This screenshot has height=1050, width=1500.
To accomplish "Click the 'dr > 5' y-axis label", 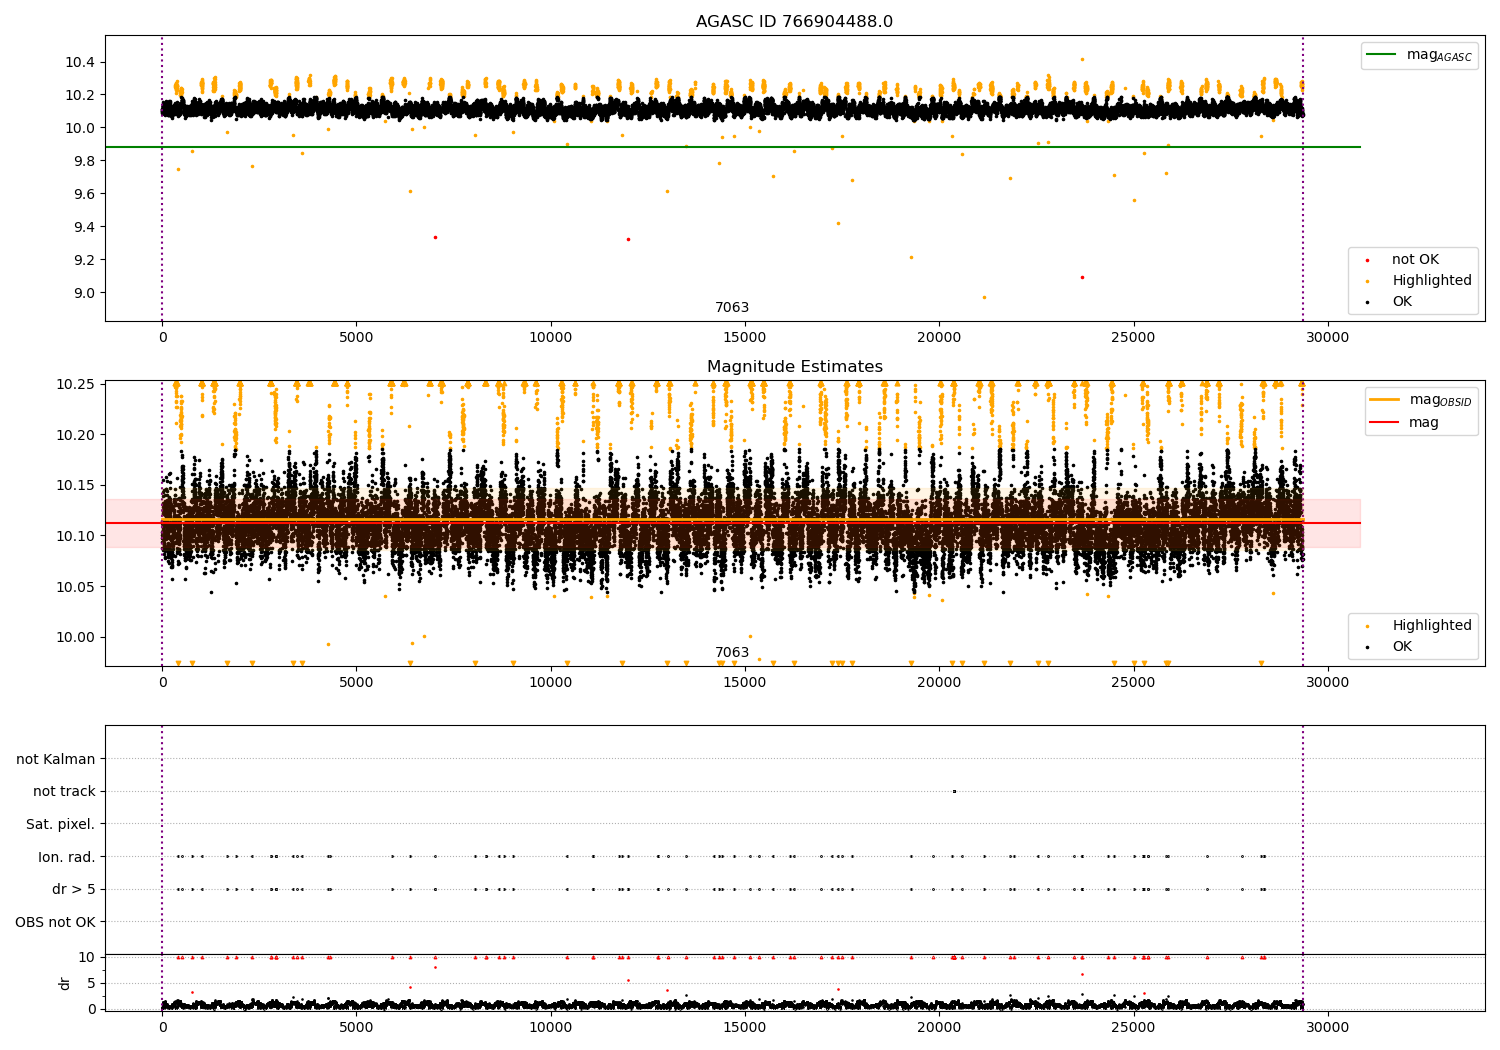I will [74, 889].
